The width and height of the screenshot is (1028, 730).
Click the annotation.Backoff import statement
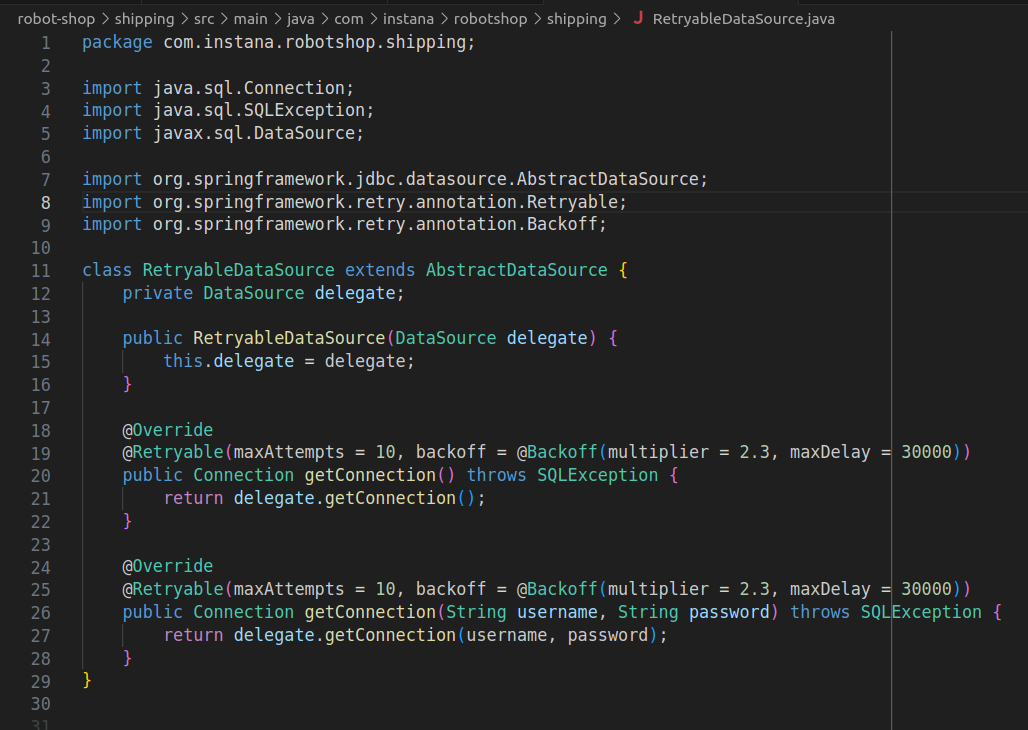(x=344, y=224)
